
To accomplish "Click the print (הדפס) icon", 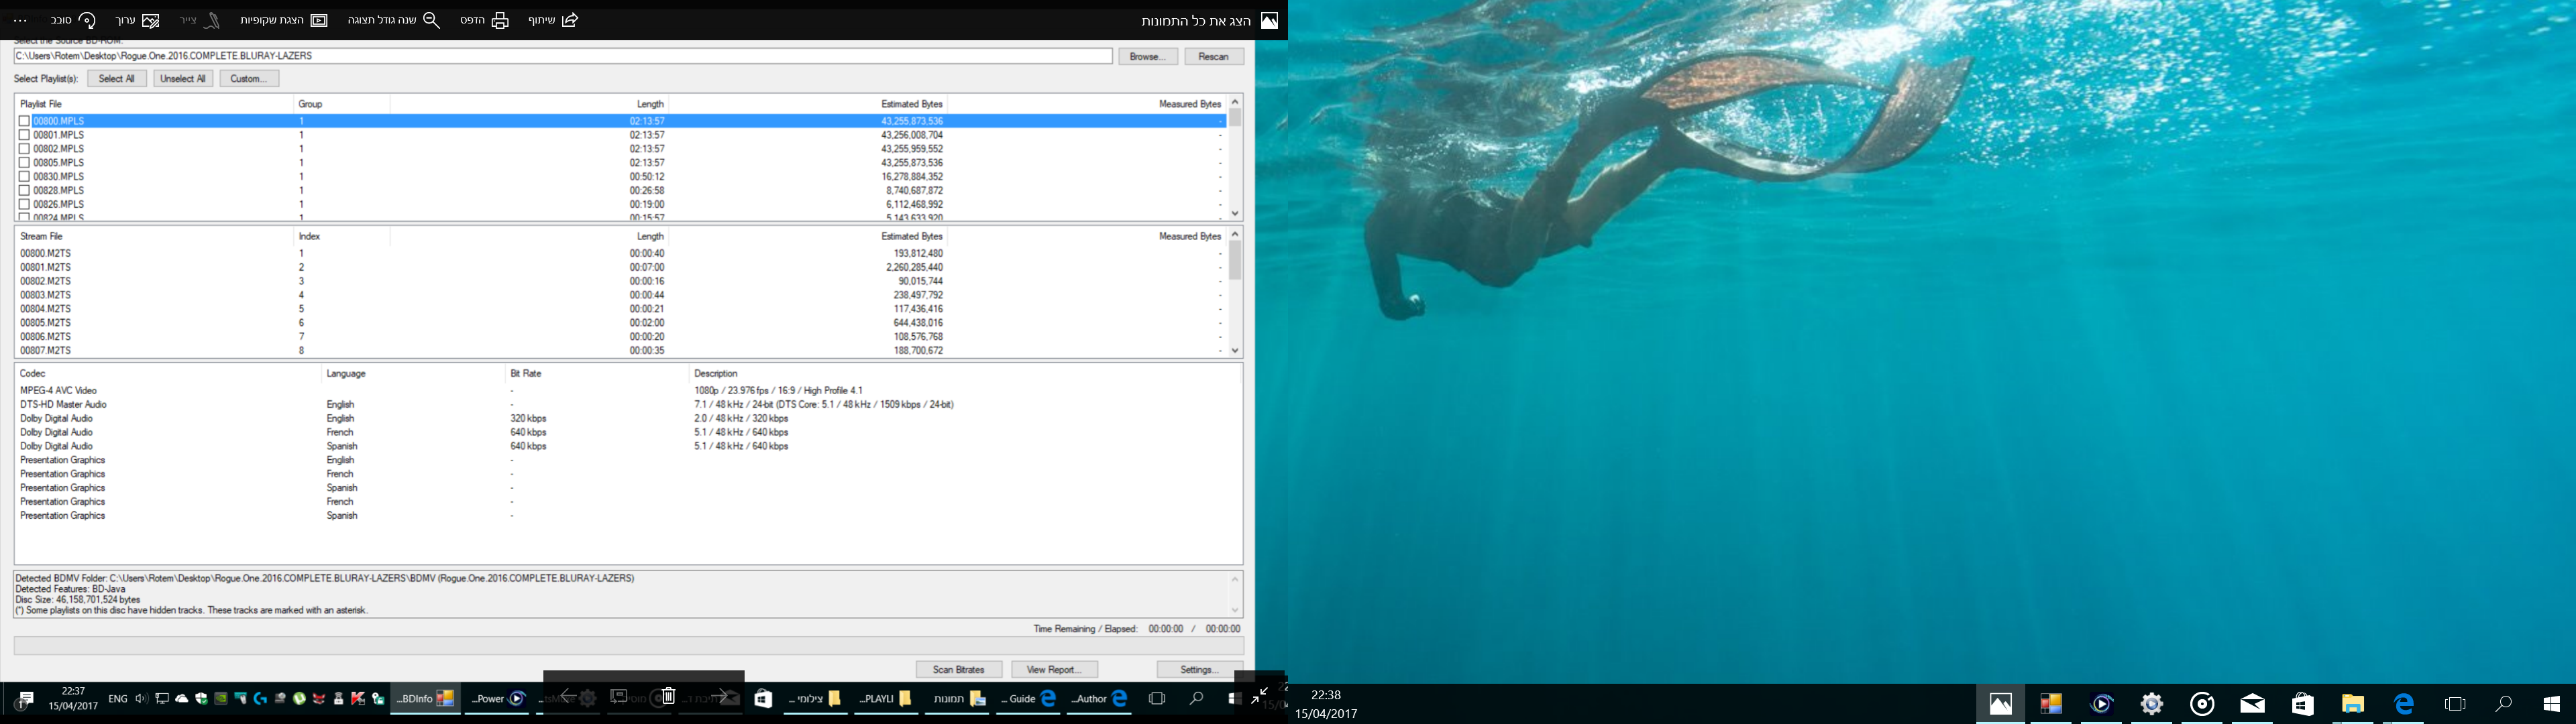I will click(x=500, y=20).
